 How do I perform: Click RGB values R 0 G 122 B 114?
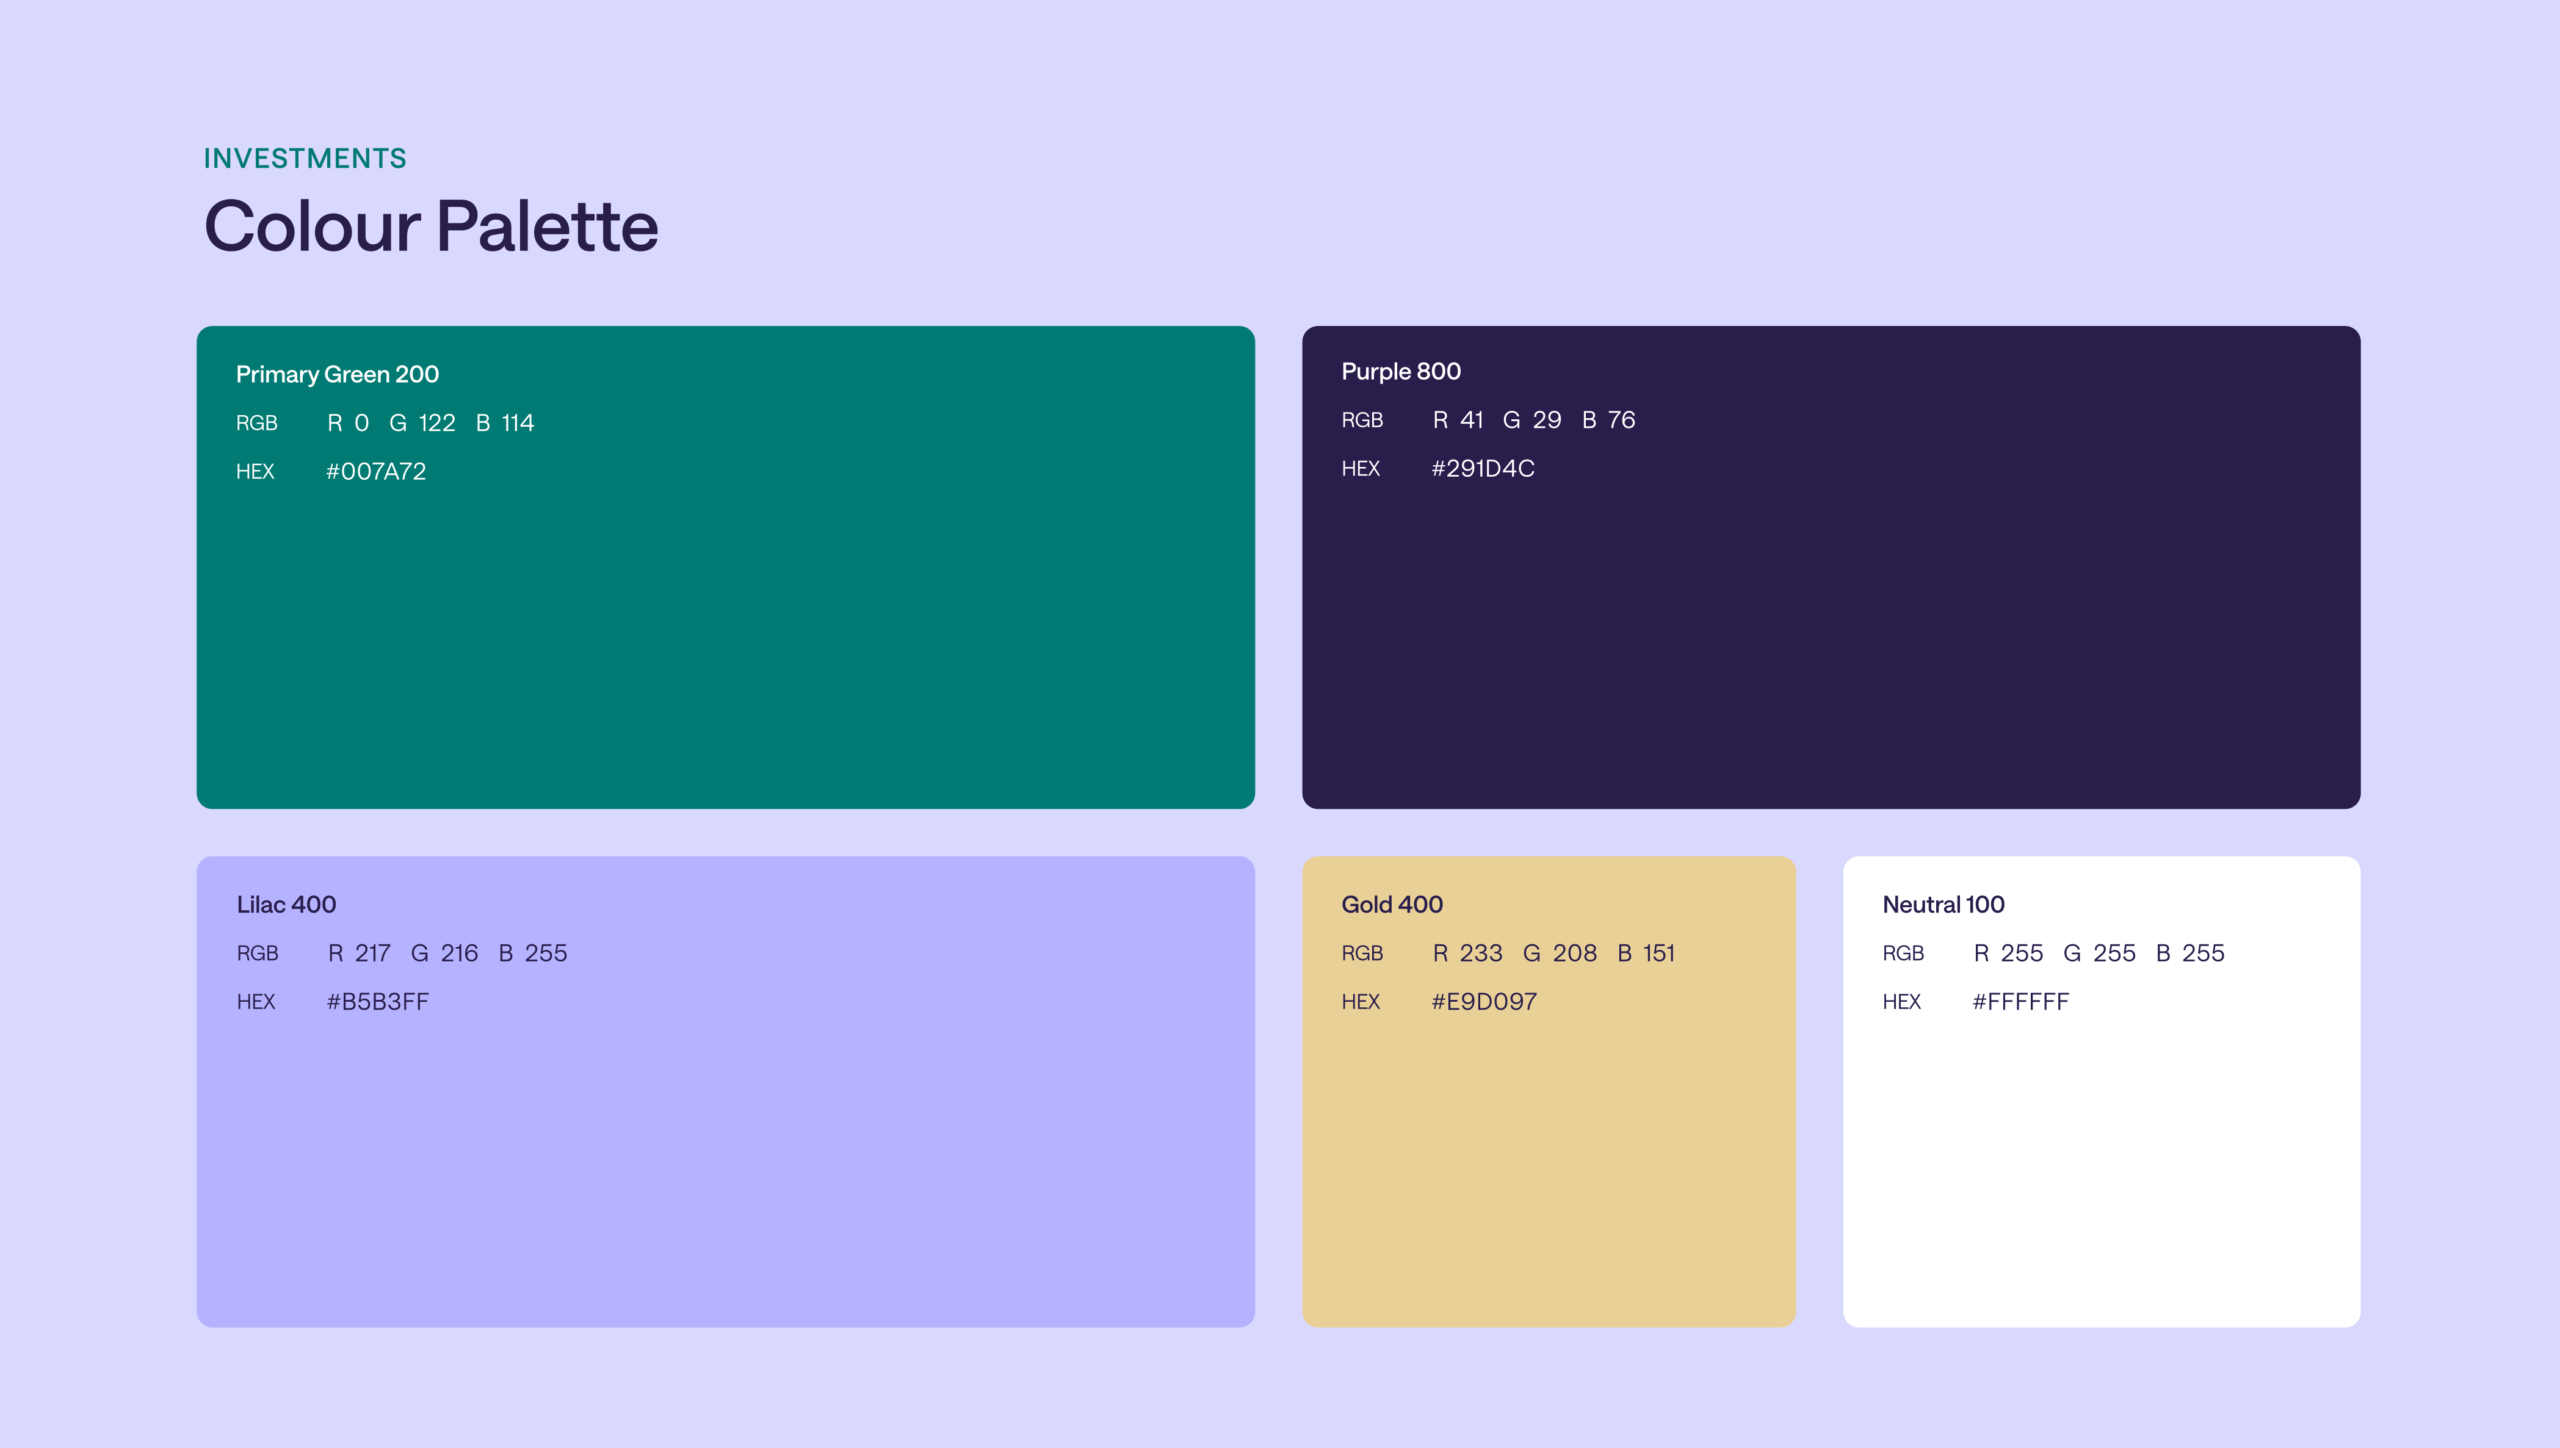tap(430, 423)
